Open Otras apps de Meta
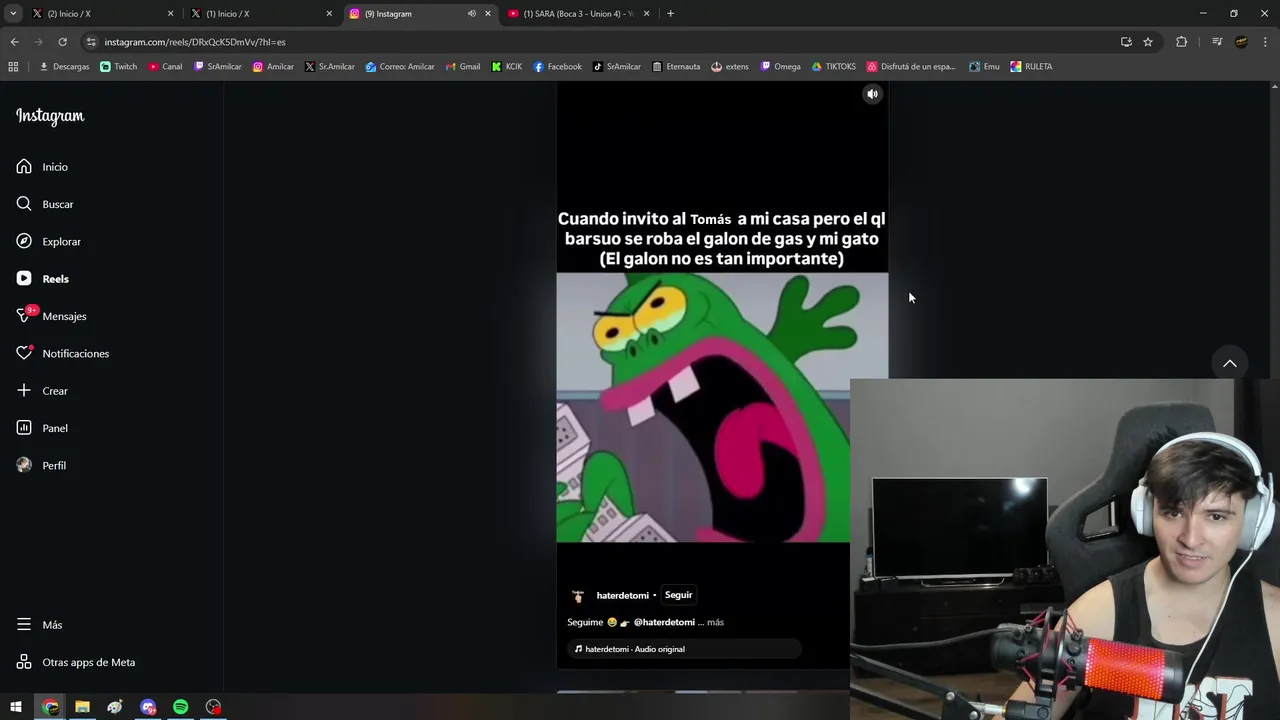Viewport: 1280px width, 720px height. click(x=75, y=662)
